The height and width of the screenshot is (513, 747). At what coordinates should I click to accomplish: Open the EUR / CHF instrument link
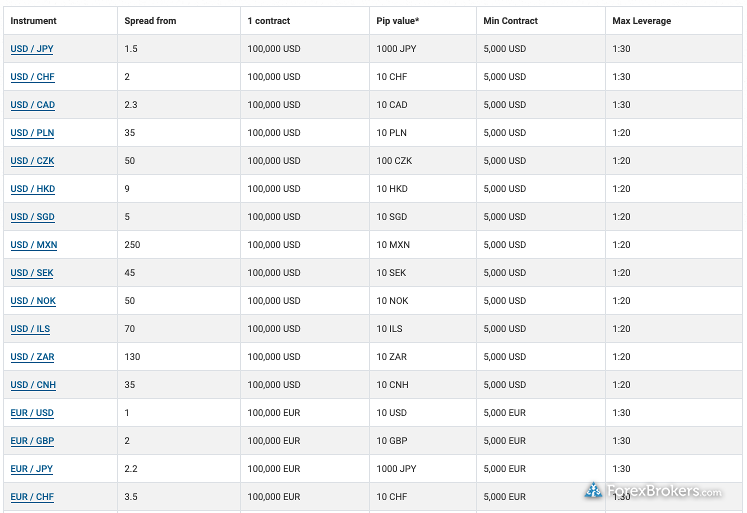coord(32,497)
